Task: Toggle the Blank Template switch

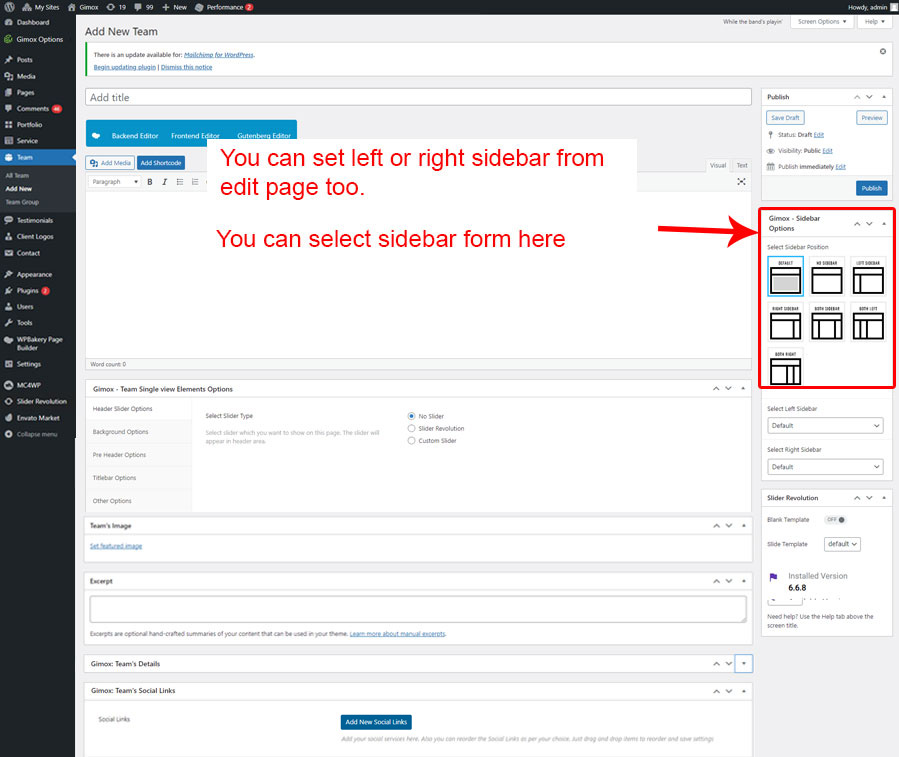Action: [x=834, y=520]
